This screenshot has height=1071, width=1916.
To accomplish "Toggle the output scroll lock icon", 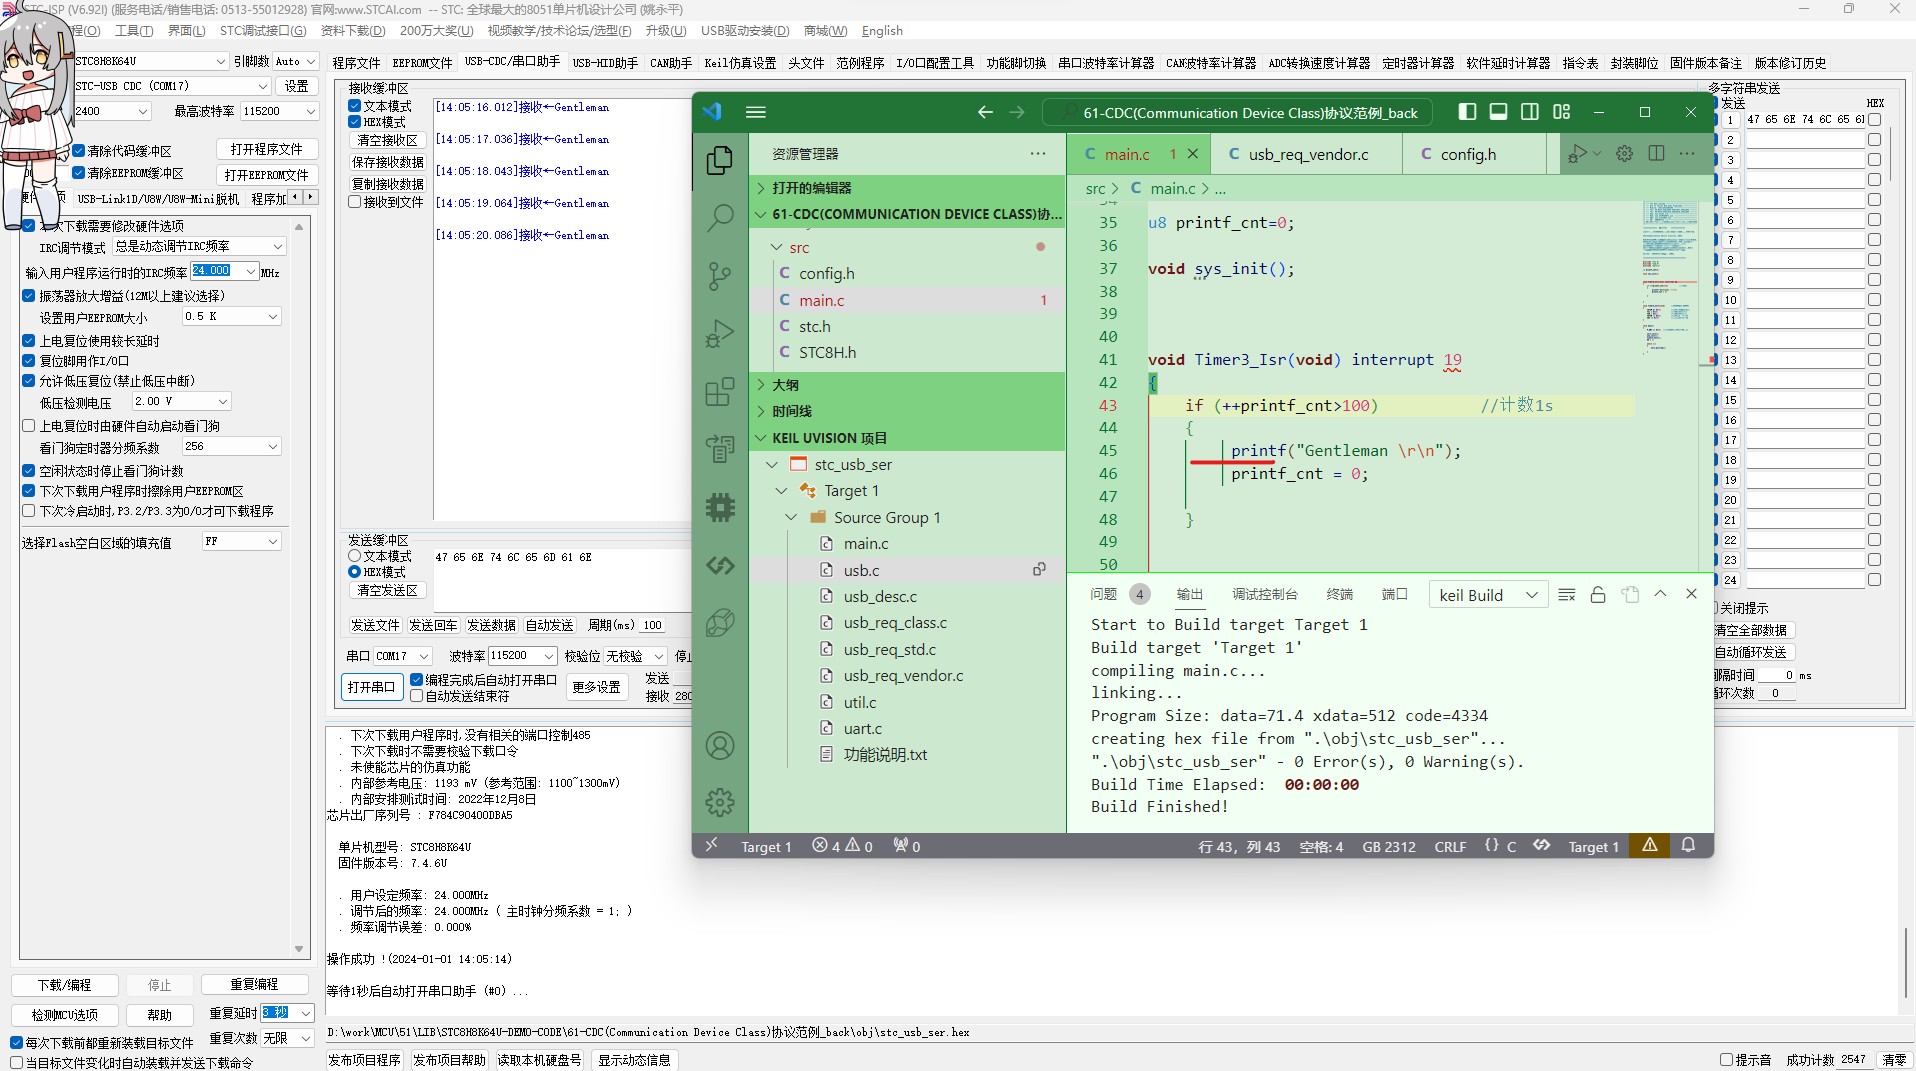I will click(1598, 594).
